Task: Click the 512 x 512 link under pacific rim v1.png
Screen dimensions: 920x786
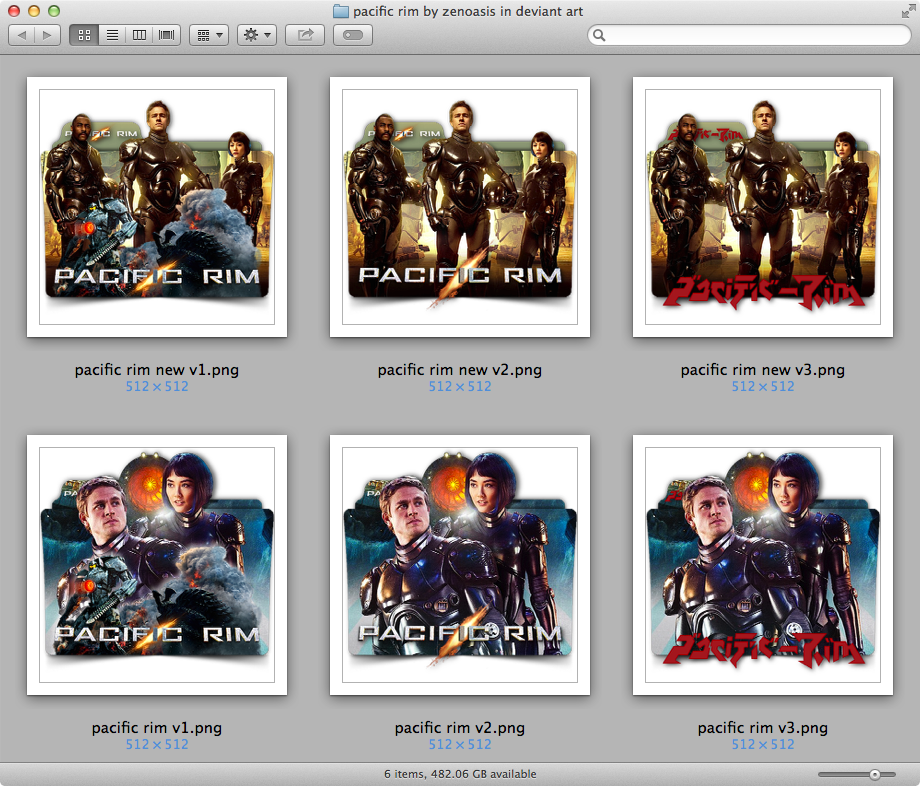Action: point(156,744)
